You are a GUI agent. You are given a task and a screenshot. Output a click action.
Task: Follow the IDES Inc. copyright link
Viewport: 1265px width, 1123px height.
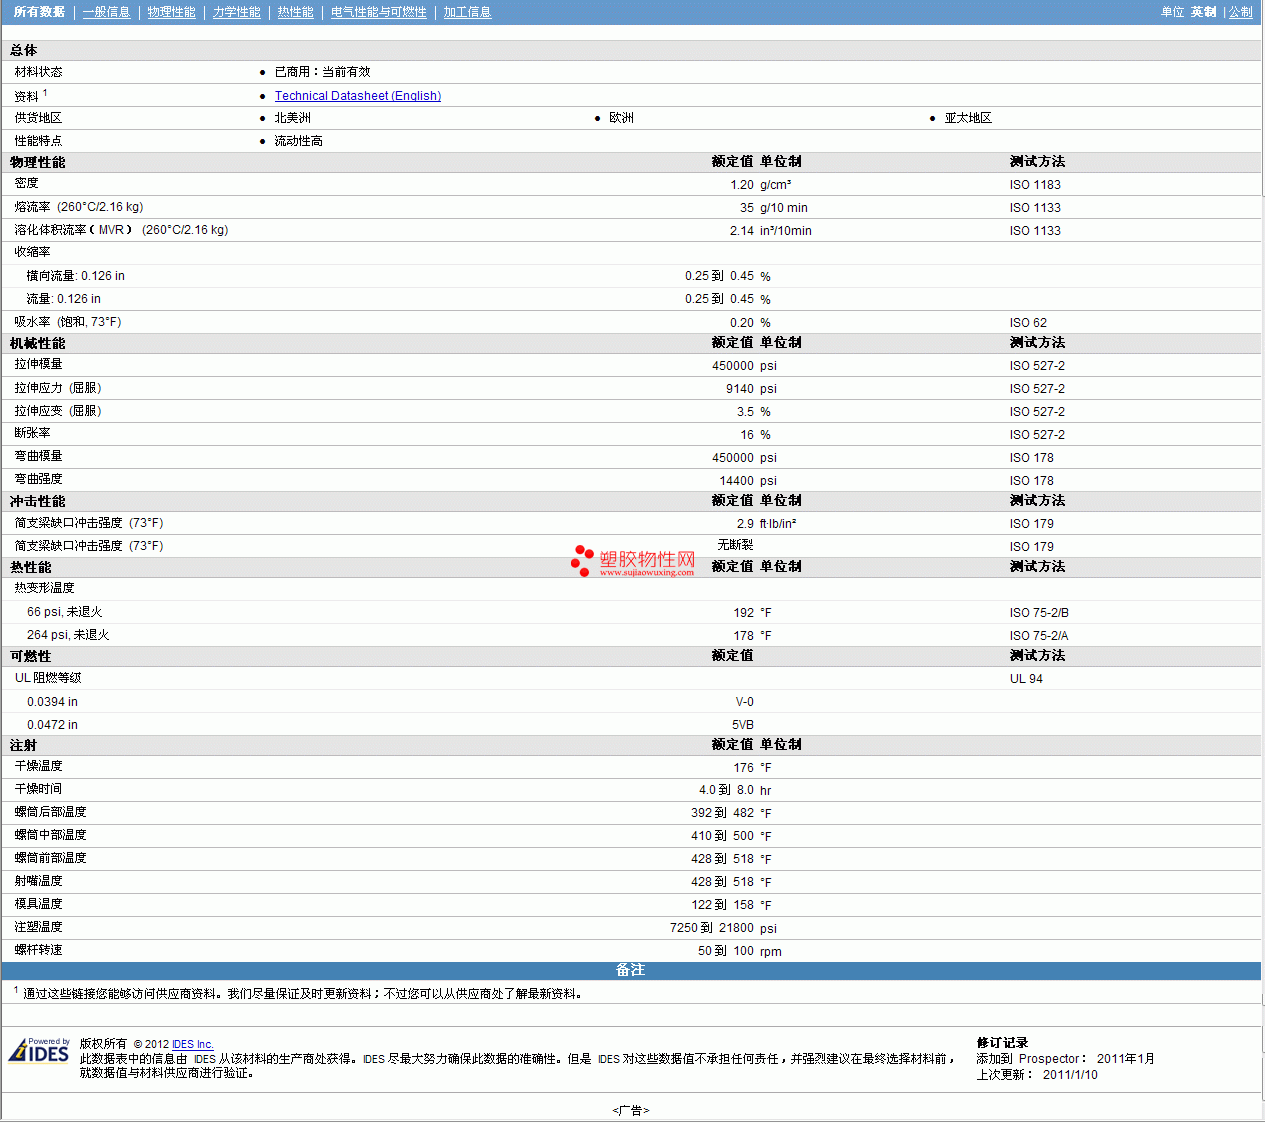[192, 1044]
